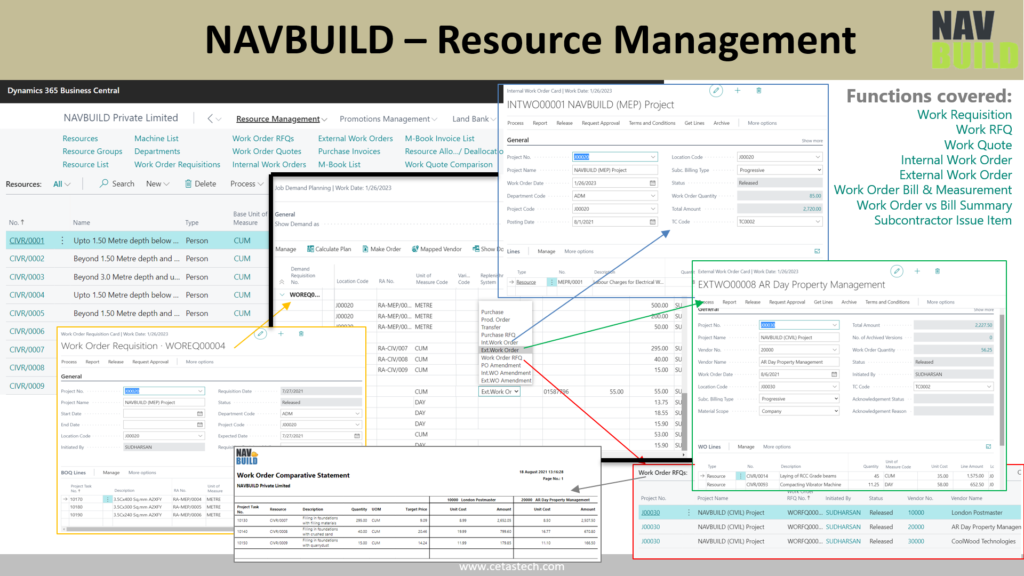Click edit pencil on Internal Work Order Card
This screenshot has width=1024, height=576.
[716, 90]
